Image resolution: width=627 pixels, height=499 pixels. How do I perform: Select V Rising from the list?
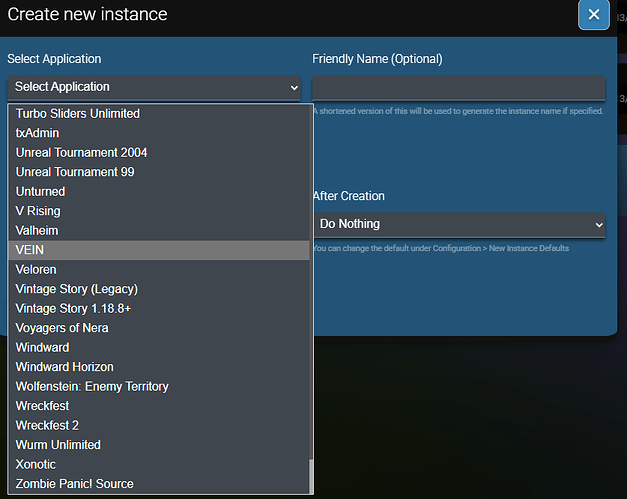(x=158, y=211)
